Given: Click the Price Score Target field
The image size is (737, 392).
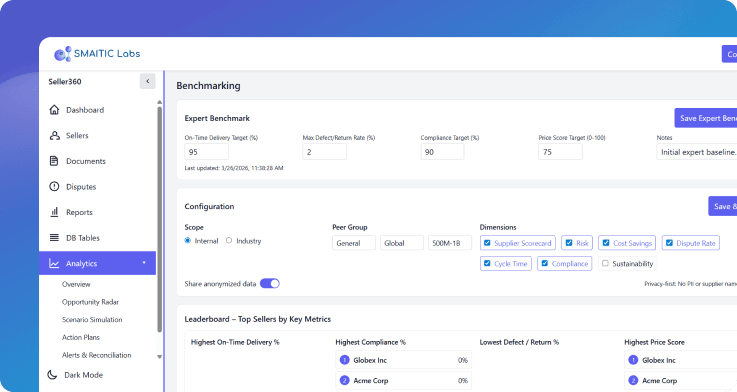Looking at the screenshot, I should (x=560, y=152).
